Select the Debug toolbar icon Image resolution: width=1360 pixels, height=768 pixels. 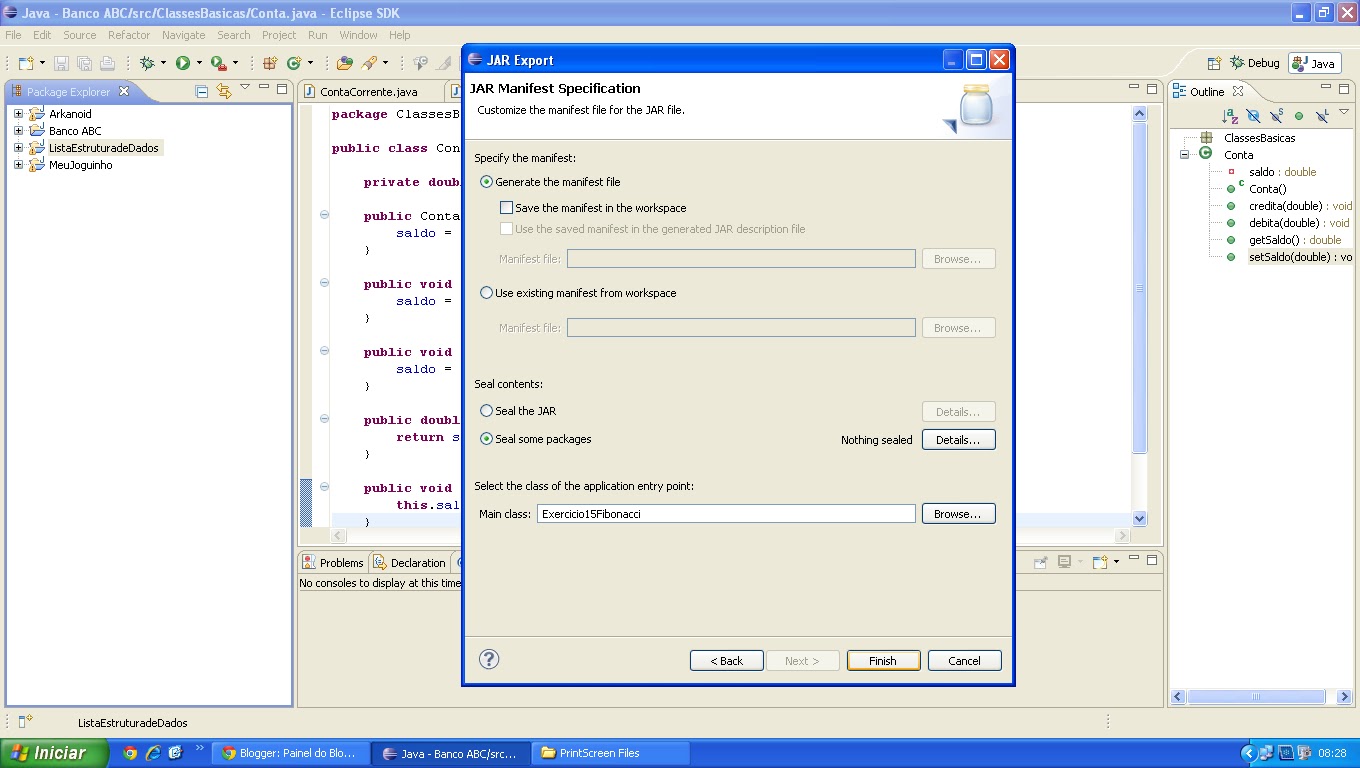[148, 62]
